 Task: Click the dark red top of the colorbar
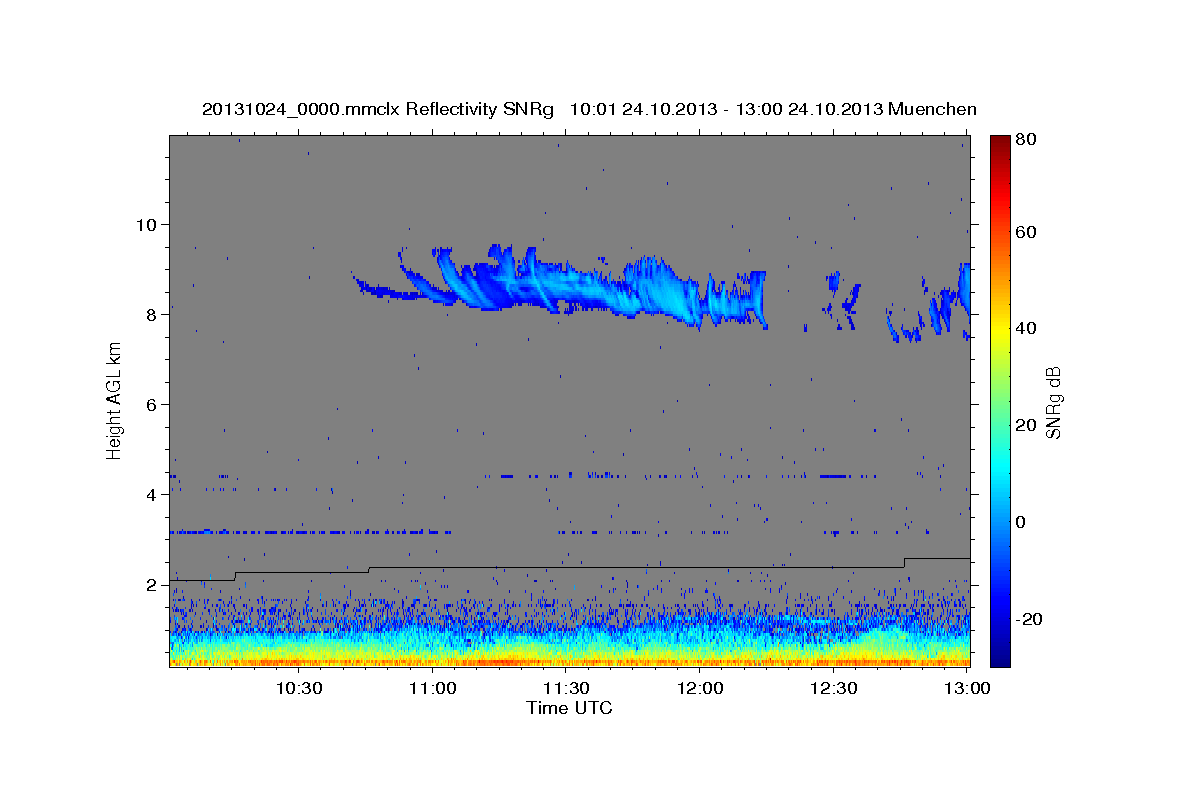[1000, 142]
